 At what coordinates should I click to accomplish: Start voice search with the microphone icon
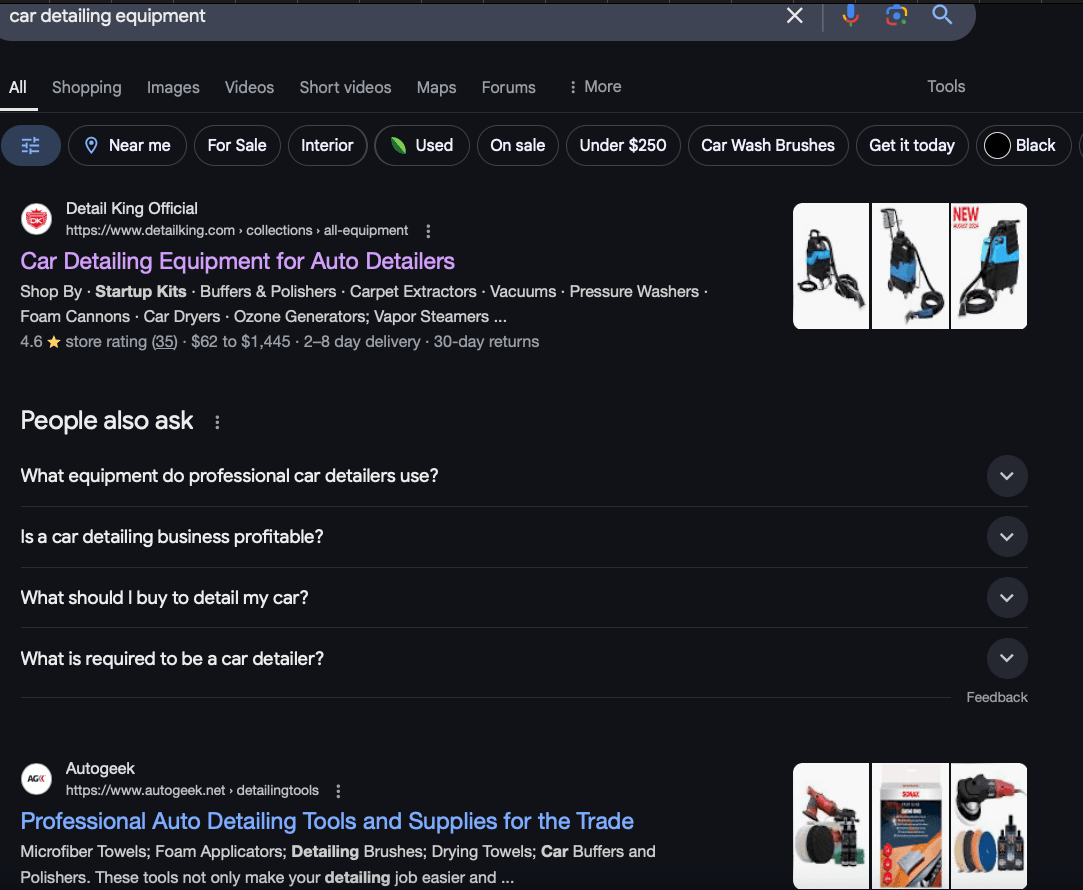coord(850,15)
